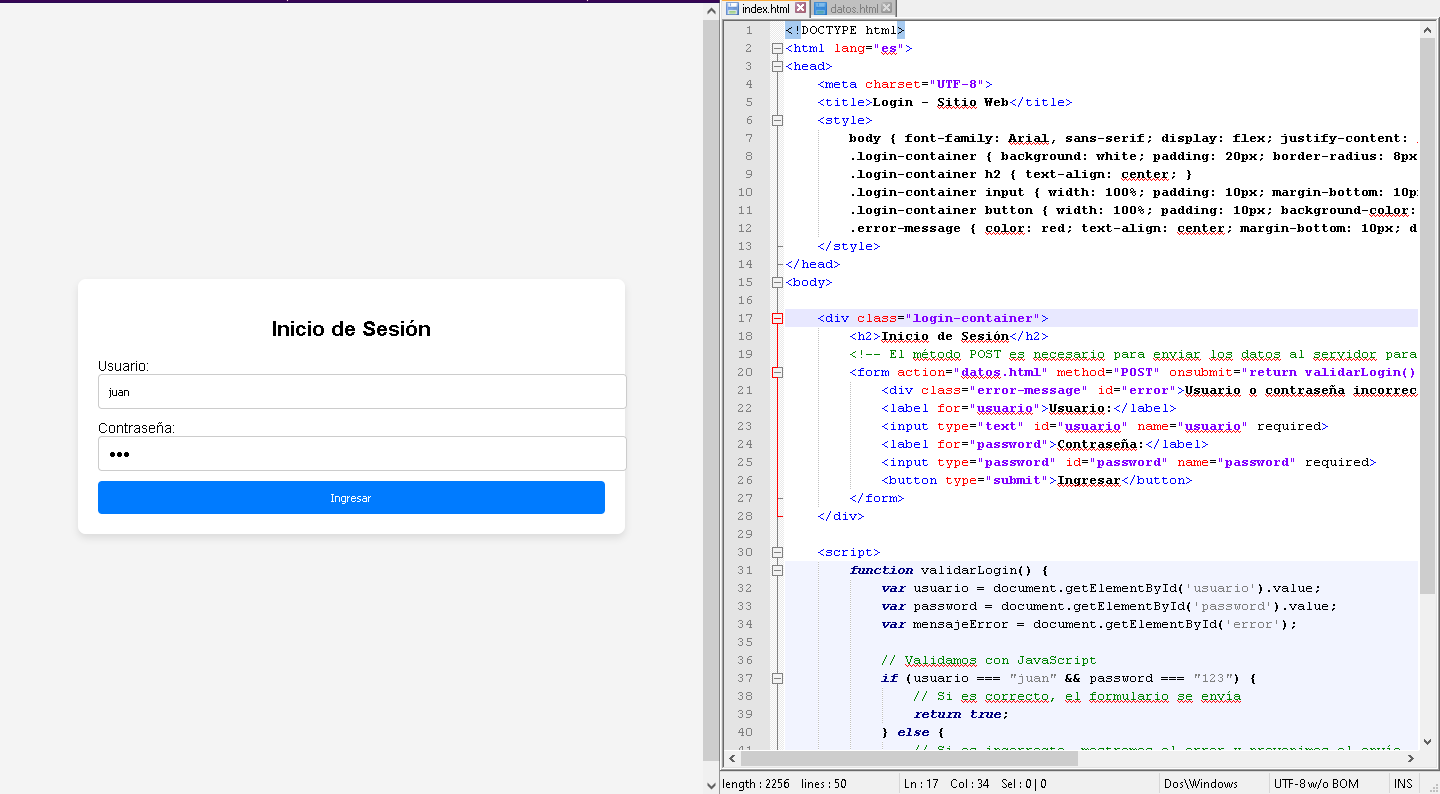This screenshot has height=794, width=1440.
Task: Click the horizontal scrollbar right arrow
Action: pos(1410,758)
